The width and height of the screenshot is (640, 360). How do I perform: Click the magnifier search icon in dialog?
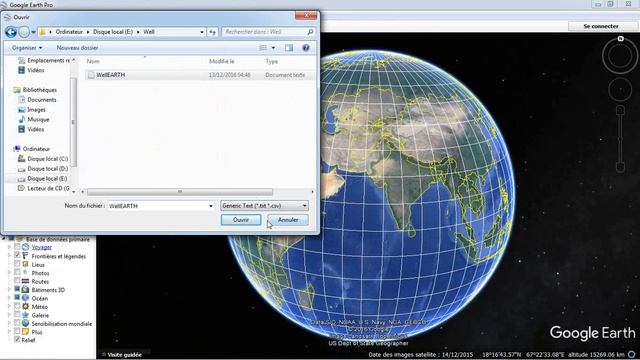(310, 32)
